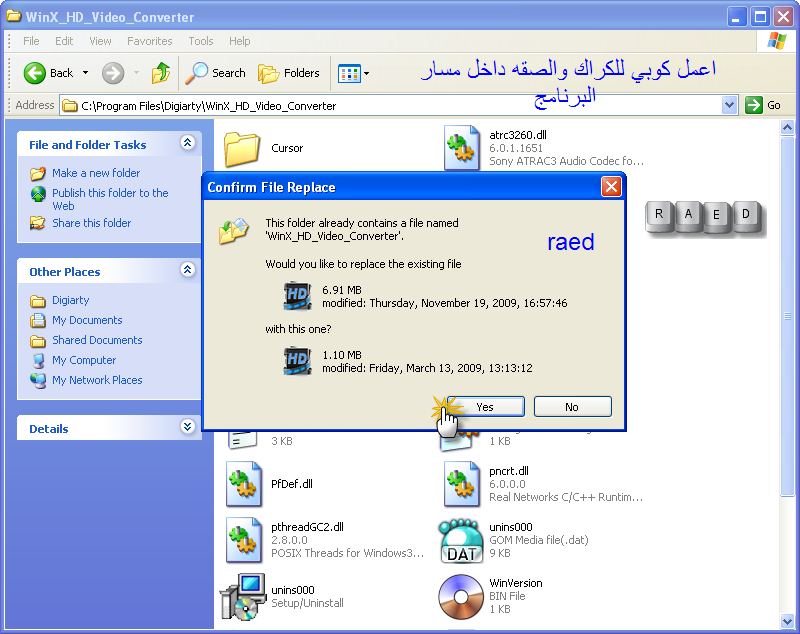Click the Back arrow icon
The image size is (800, 634).
tap(36, 73)
